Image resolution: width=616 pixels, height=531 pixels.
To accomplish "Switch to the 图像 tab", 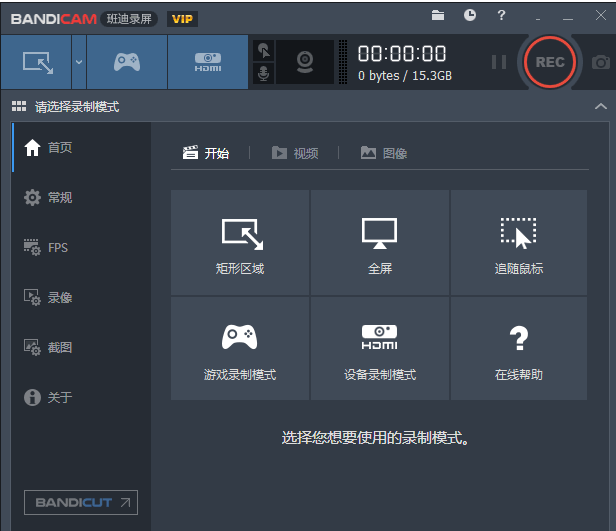I will pyautogui.click(x=384, y=153).
